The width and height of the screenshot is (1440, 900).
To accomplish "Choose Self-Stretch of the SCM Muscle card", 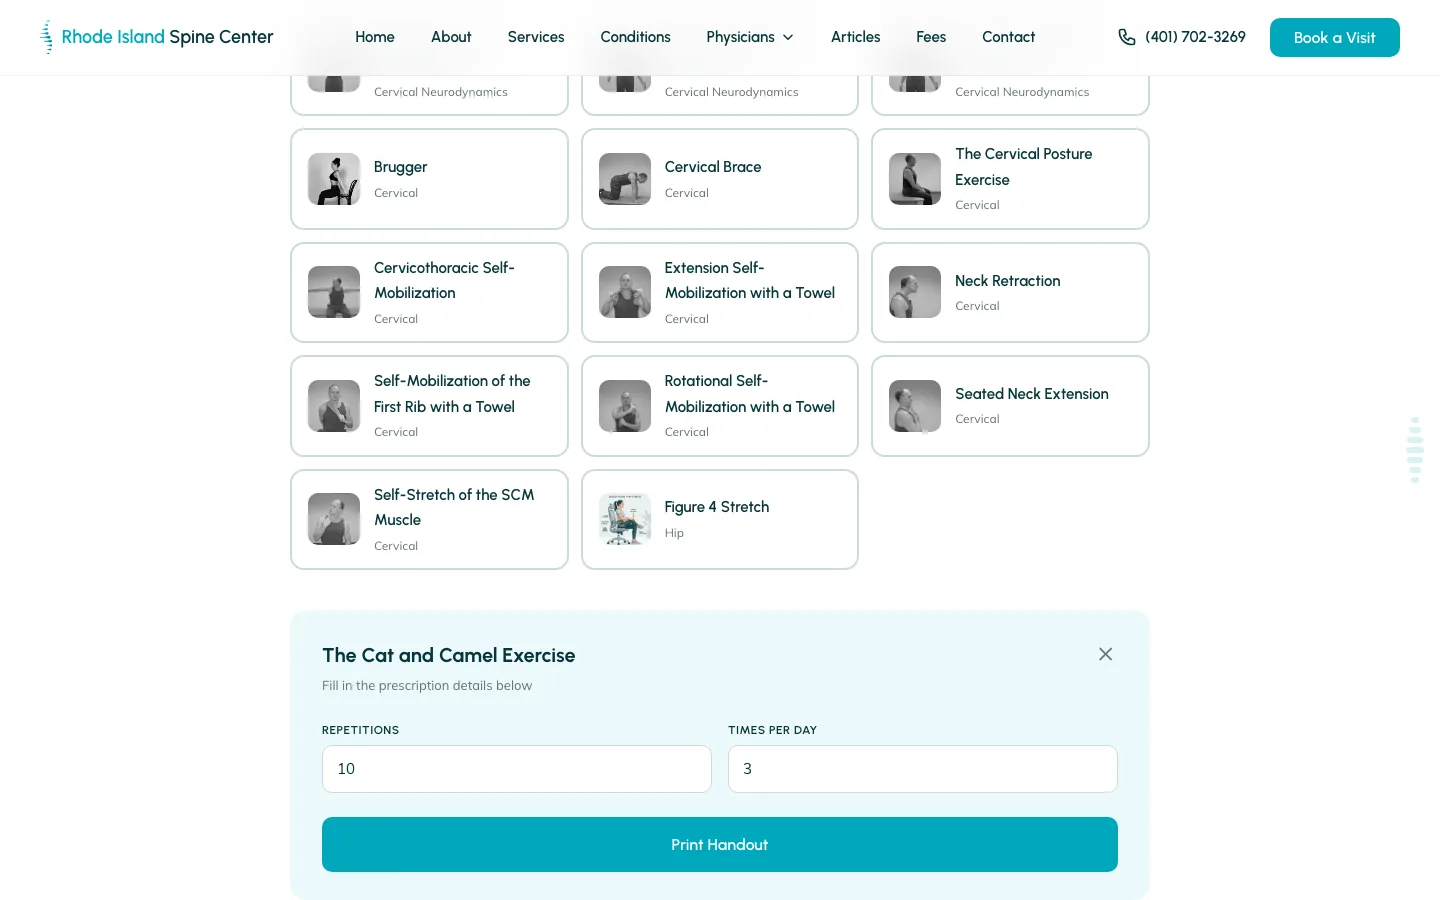I will [x=429, y=519].
